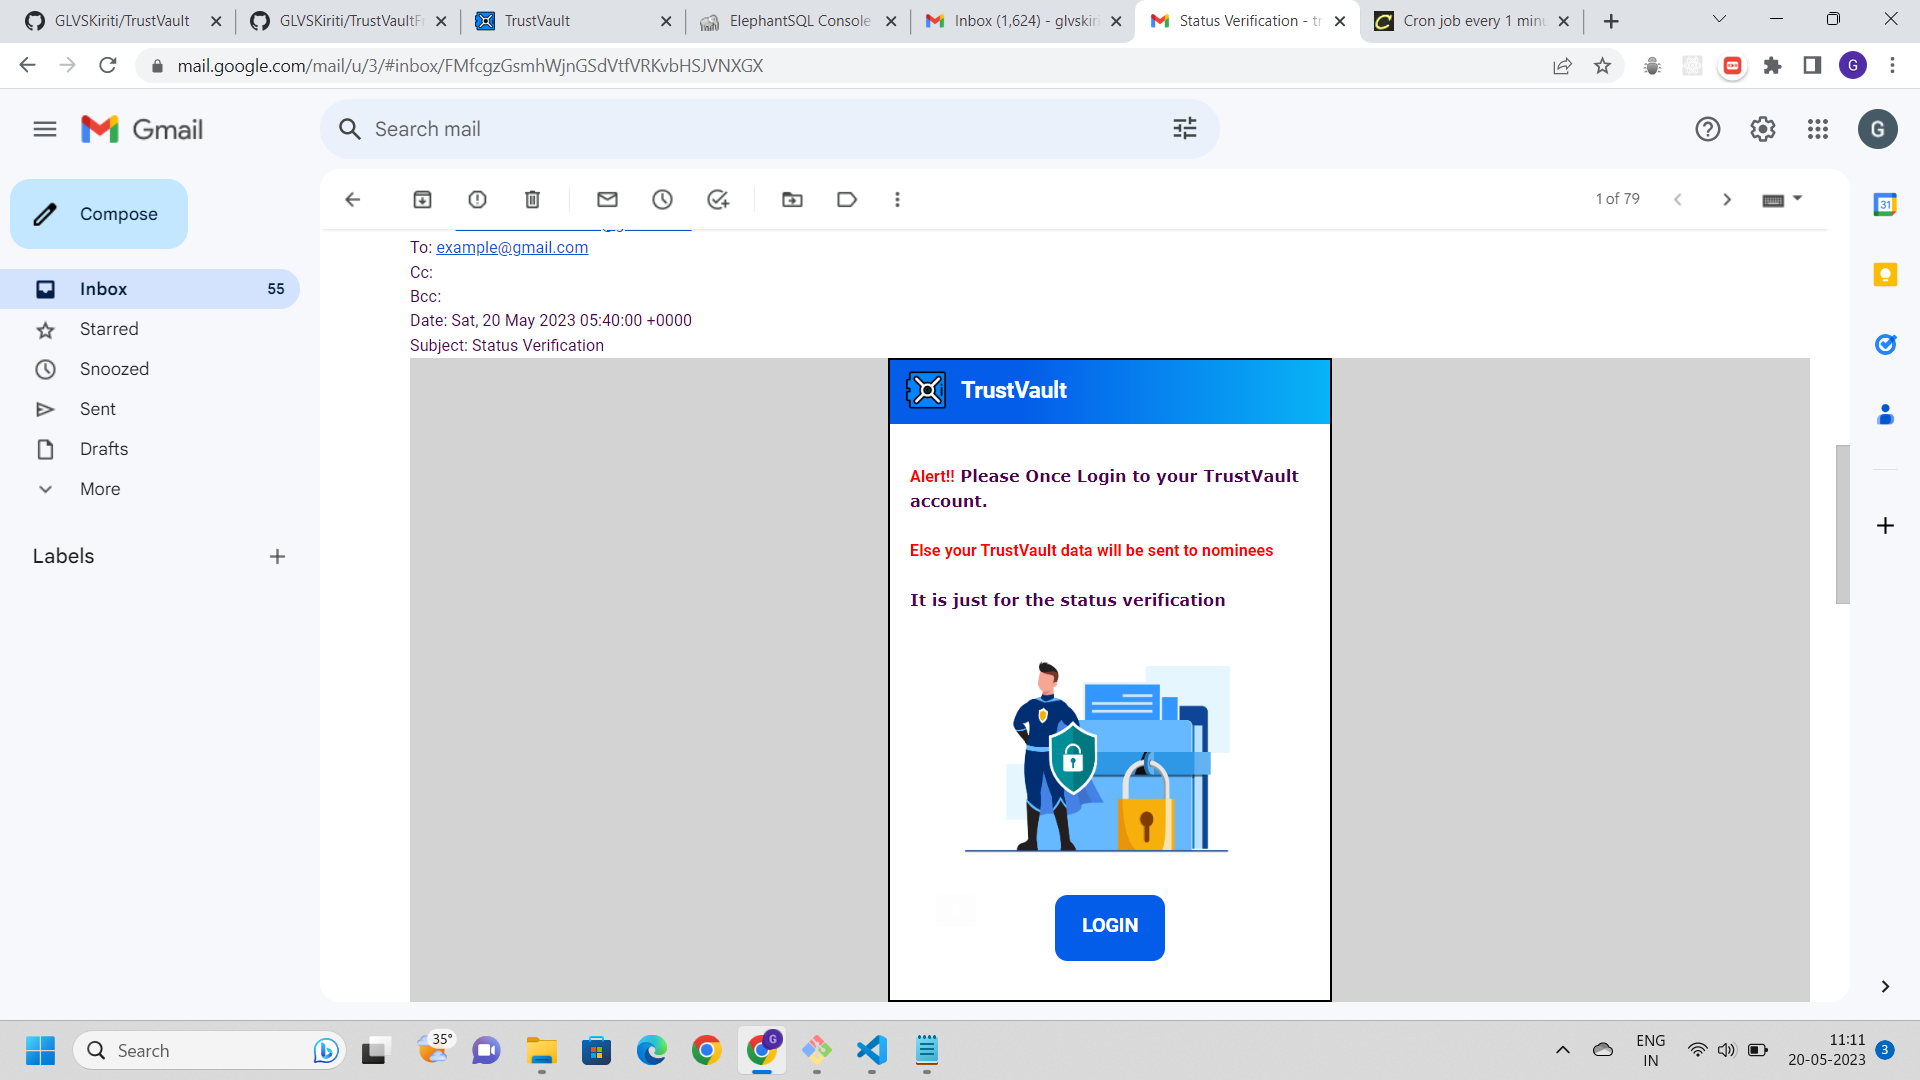
Task: Share this page icon in address bar
Action: (x=1562, y=66)
